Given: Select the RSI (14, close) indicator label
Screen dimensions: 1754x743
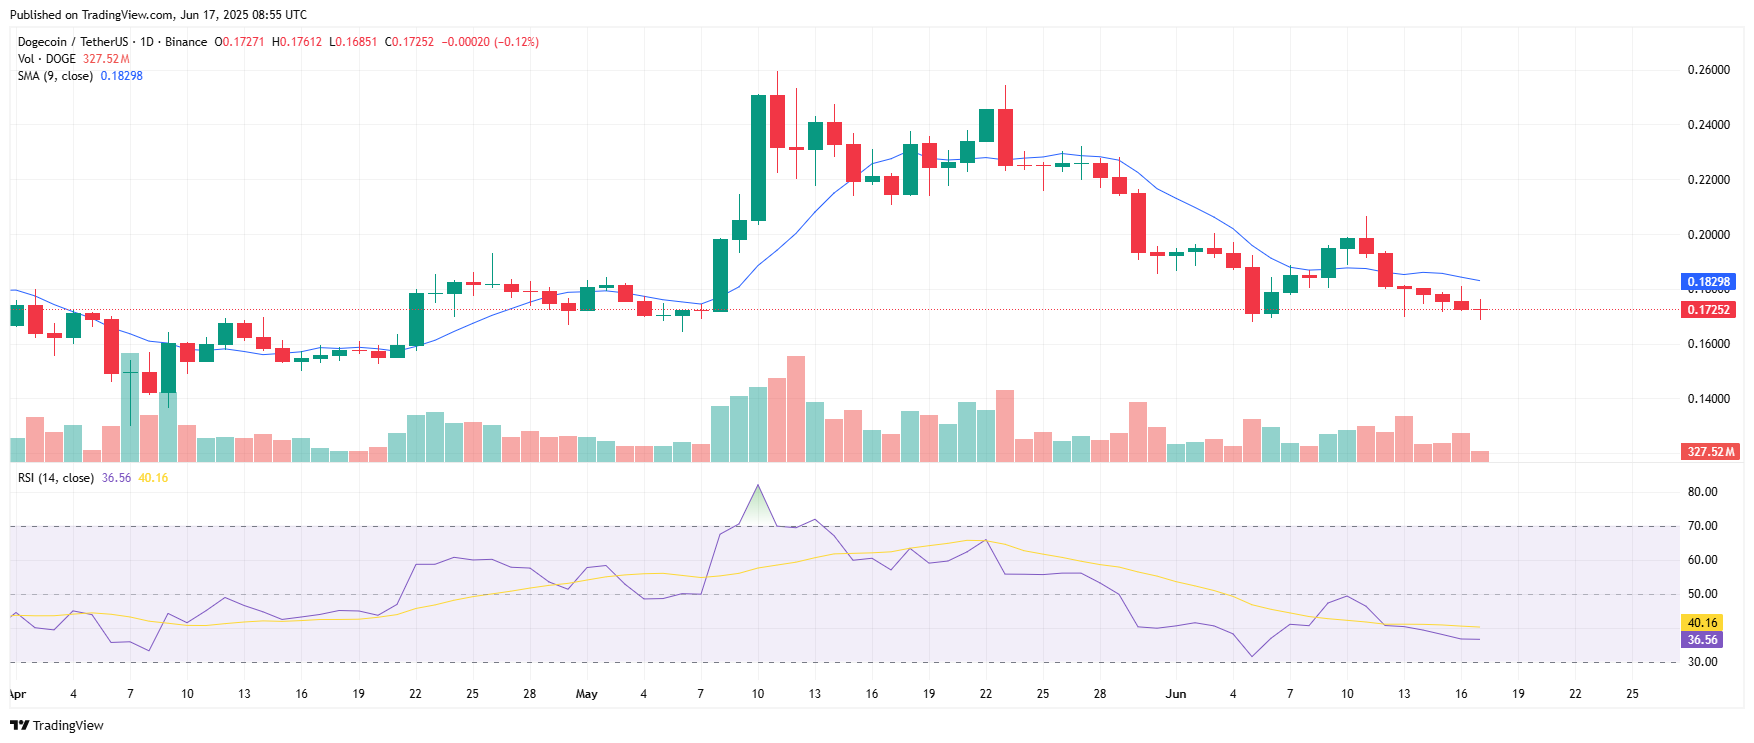Looking at the screenshot, I should [x=56, y=478].
